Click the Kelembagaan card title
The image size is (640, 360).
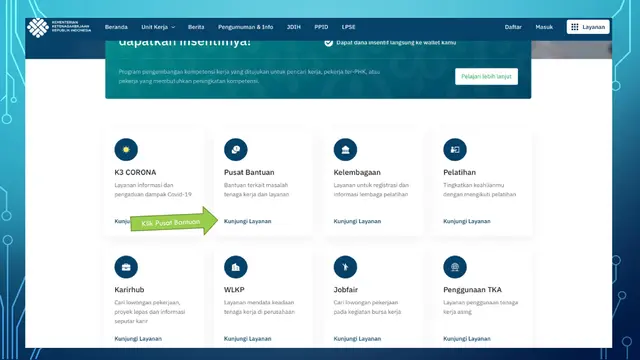tap(357, 172)
